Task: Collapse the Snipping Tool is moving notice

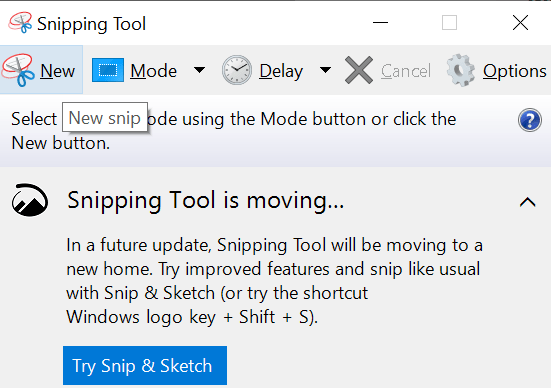Action: coord(527,202)
